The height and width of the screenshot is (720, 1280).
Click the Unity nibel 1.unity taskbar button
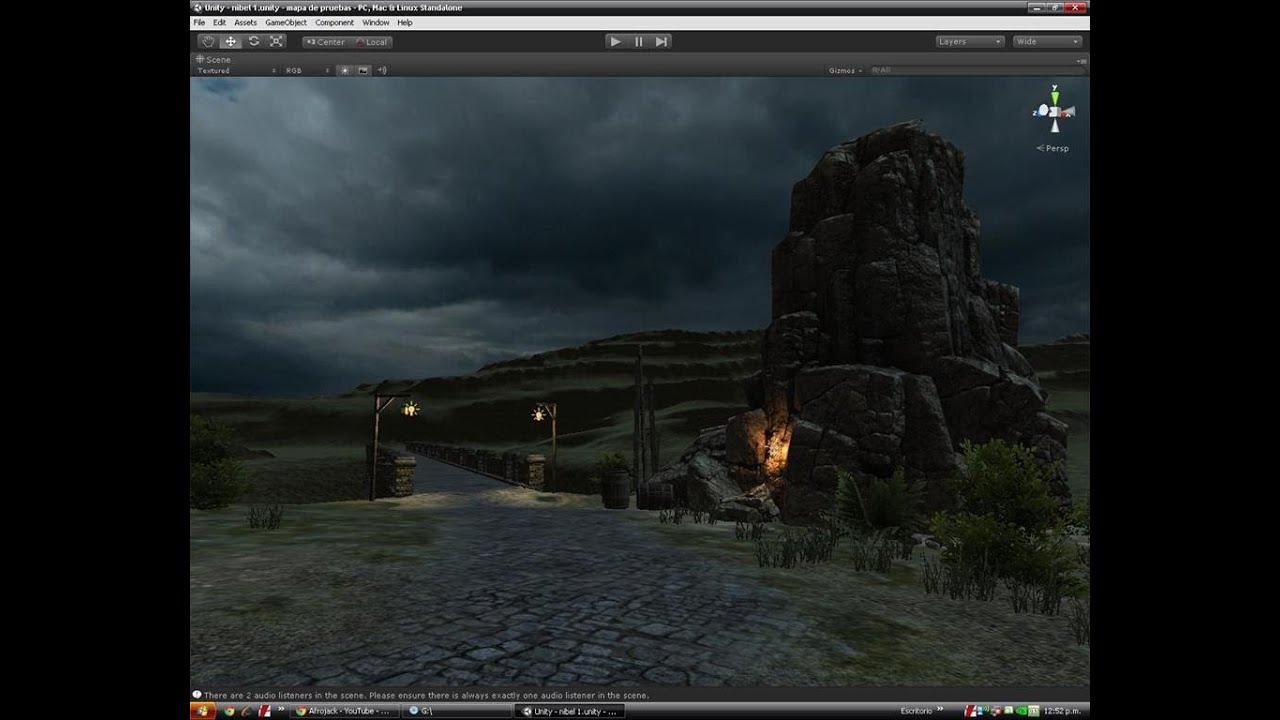pyautogui.click(x=572, y=711)
